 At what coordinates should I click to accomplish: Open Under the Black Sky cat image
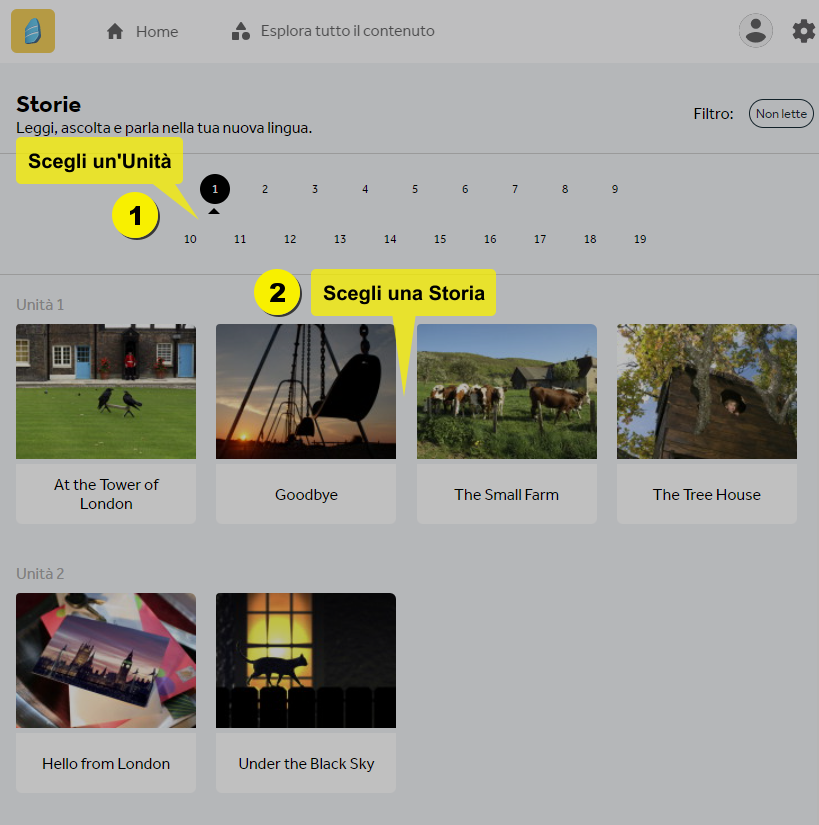pos(306,660)
